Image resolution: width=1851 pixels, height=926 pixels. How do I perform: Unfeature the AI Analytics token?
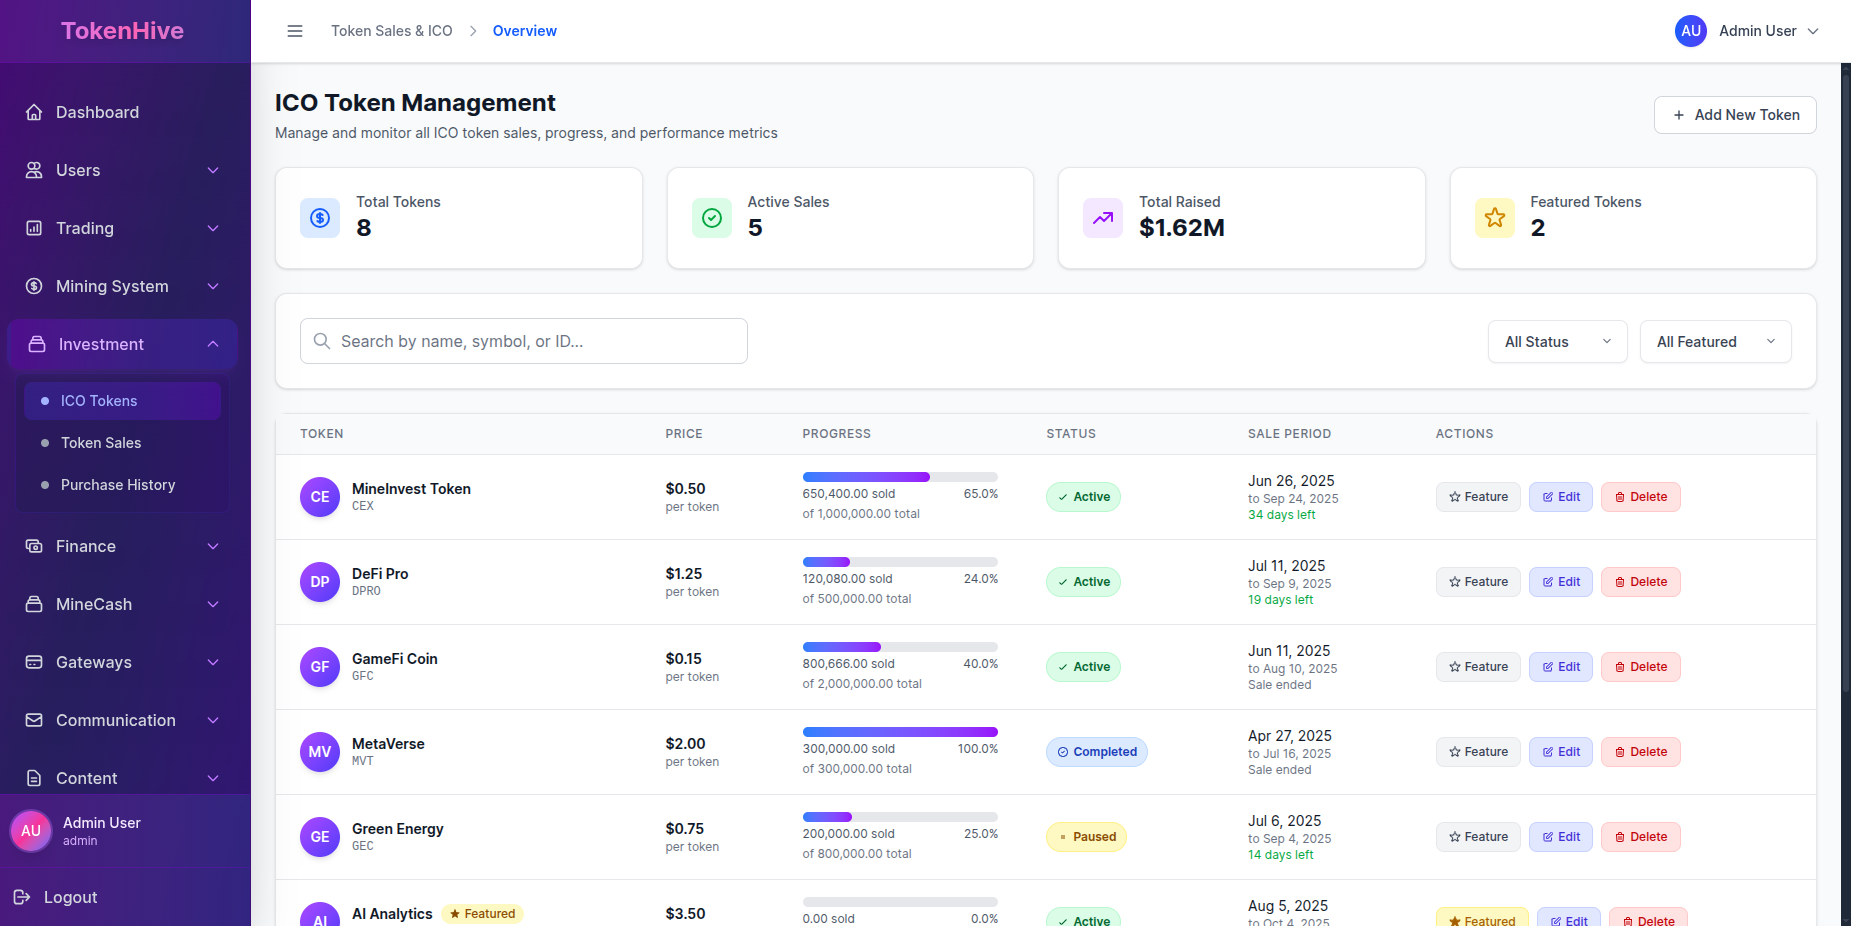pyautogui.click(x=1481, y=920)
